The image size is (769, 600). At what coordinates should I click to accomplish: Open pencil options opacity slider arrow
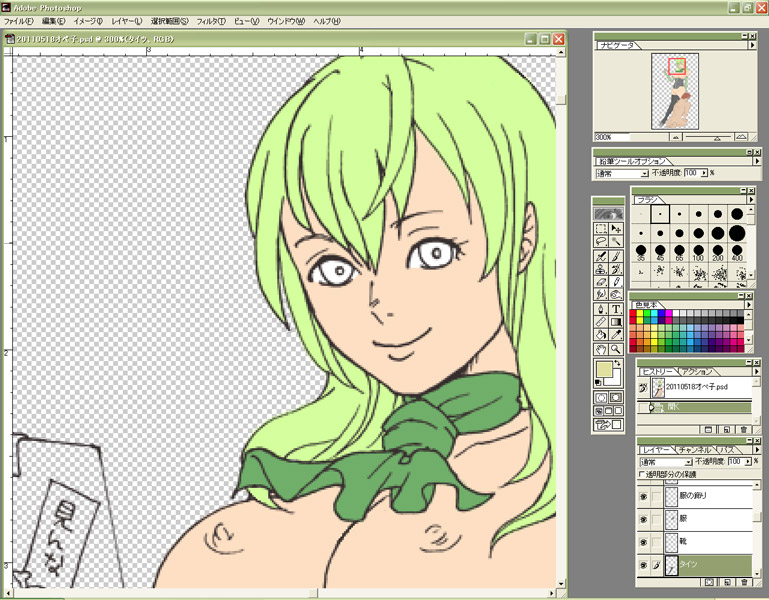[704, 173]
